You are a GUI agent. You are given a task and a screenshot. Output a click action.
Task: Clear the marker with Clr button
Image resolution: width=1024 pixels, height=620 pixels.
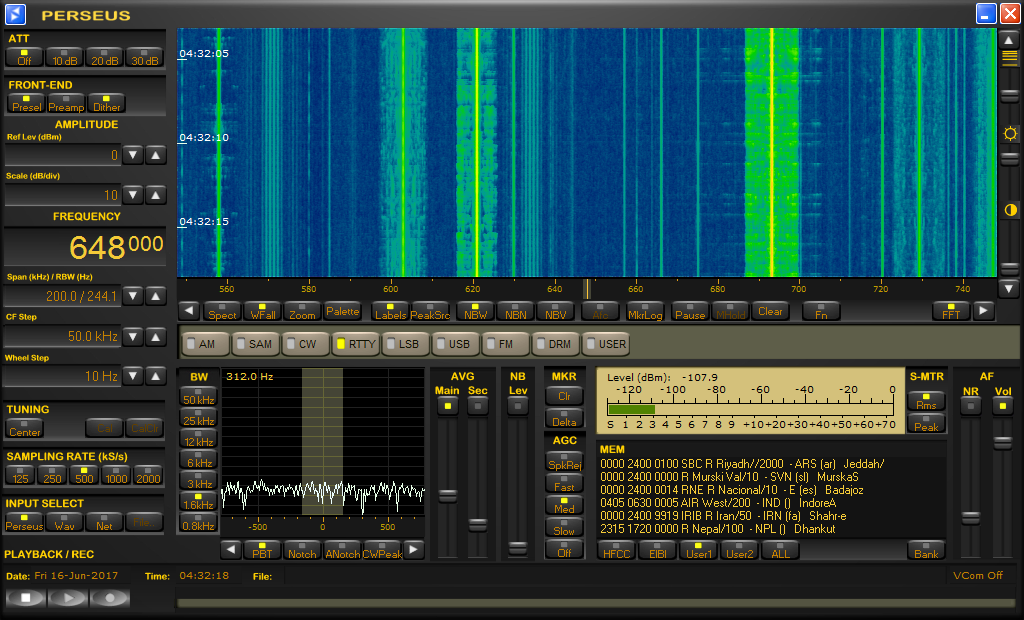(564, 396)
